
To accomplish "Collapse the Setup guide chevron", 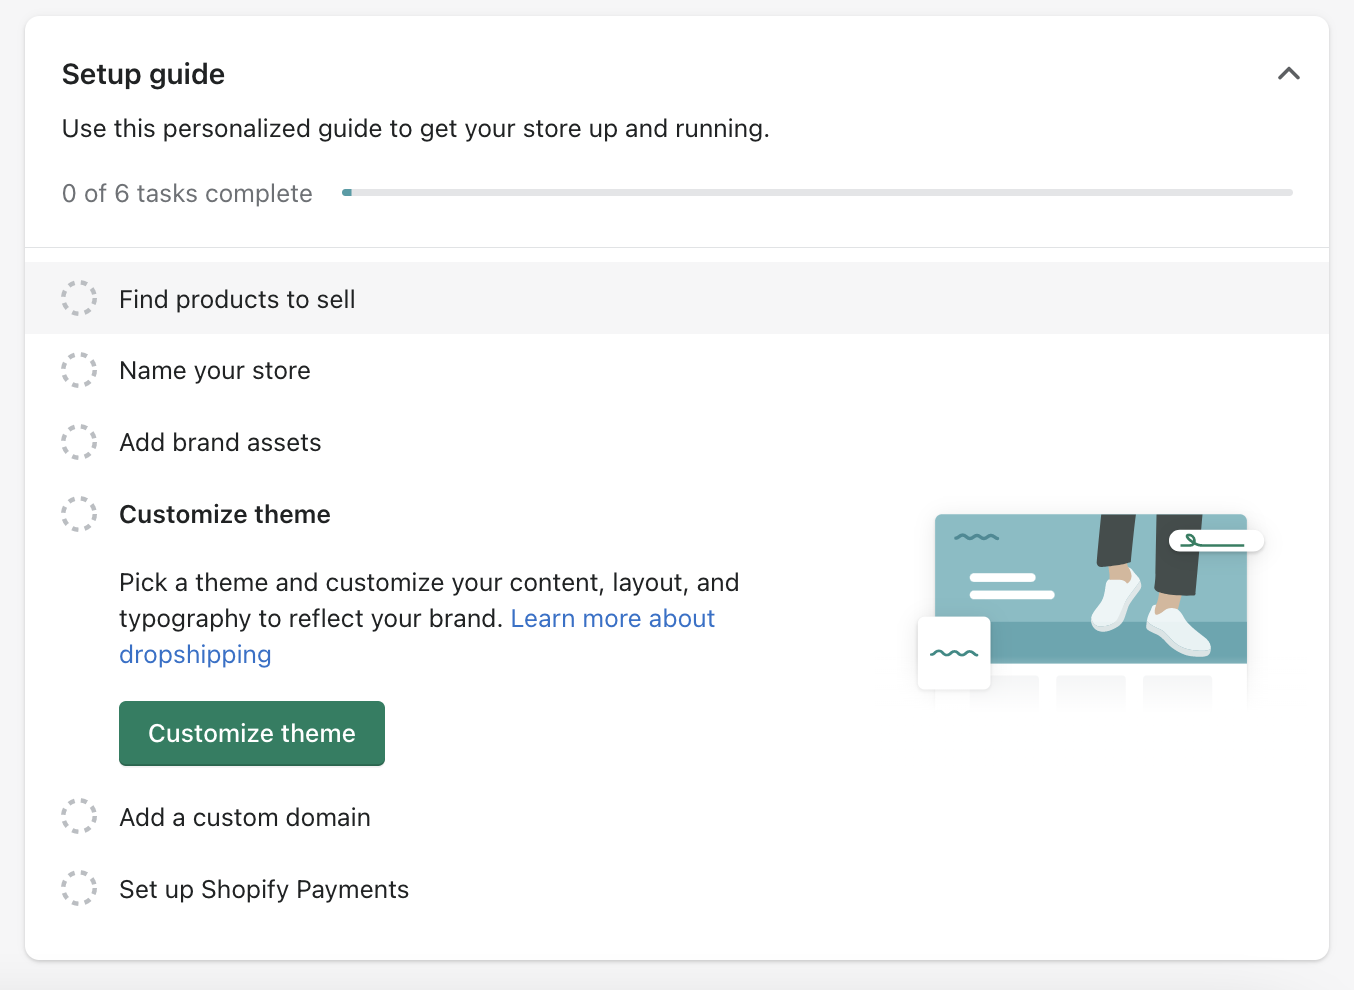I will click(1288, 74).
